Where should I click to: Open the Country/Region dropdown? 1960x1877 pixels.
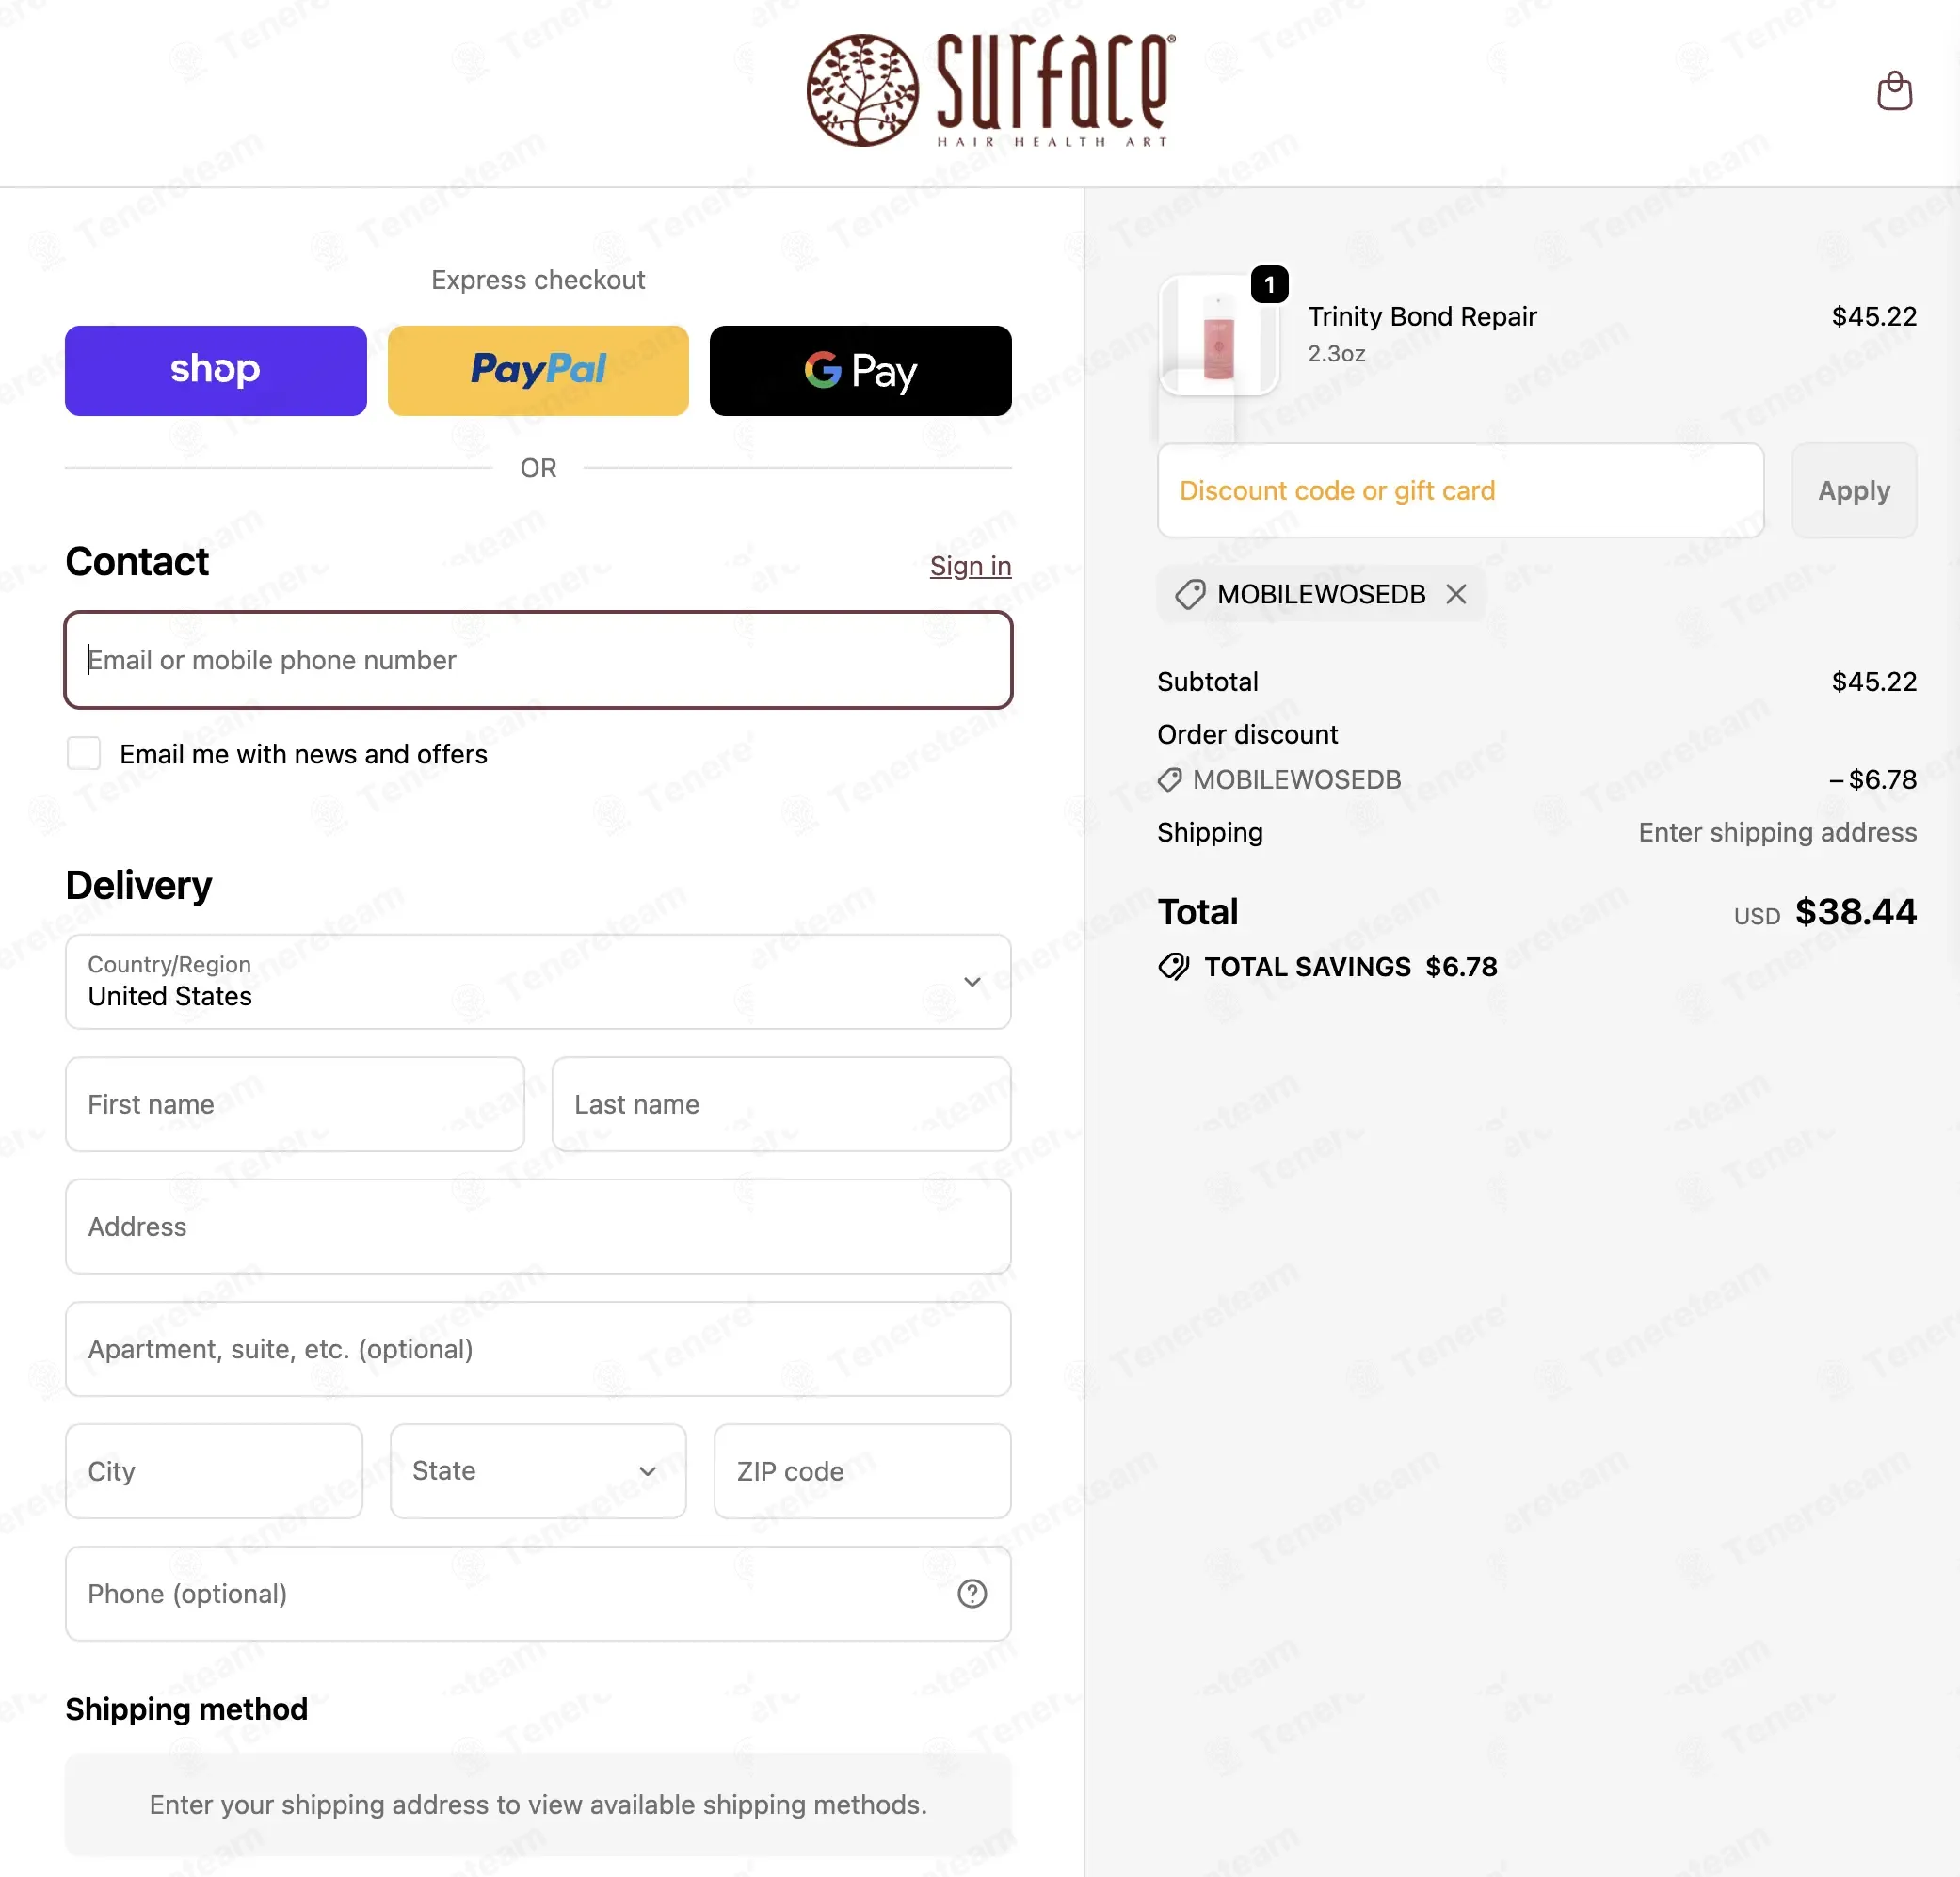538,981
